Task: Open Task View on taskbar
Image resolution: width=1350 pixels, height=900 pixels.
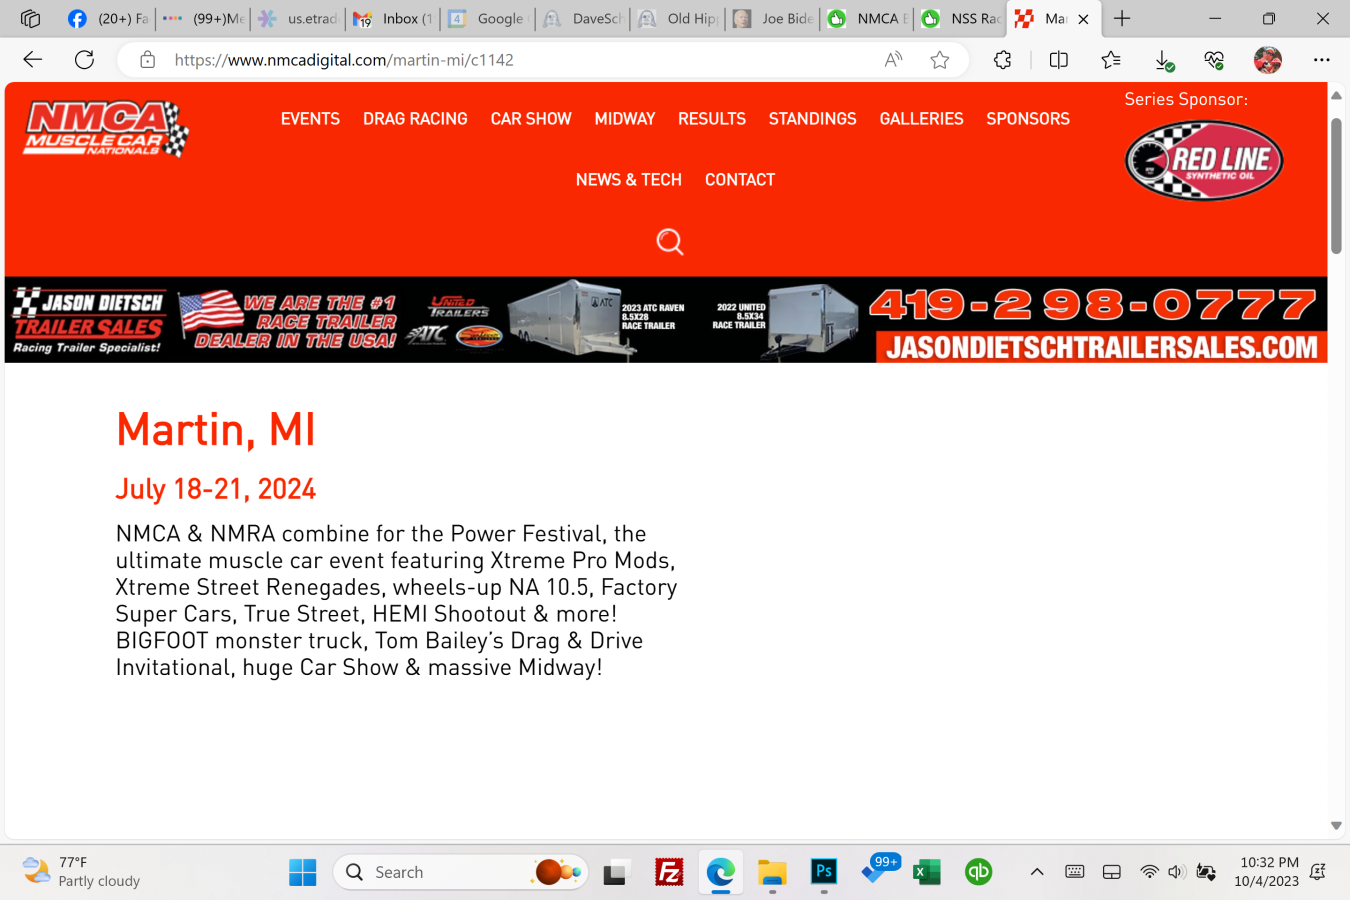Action: [x=617, y=873]
